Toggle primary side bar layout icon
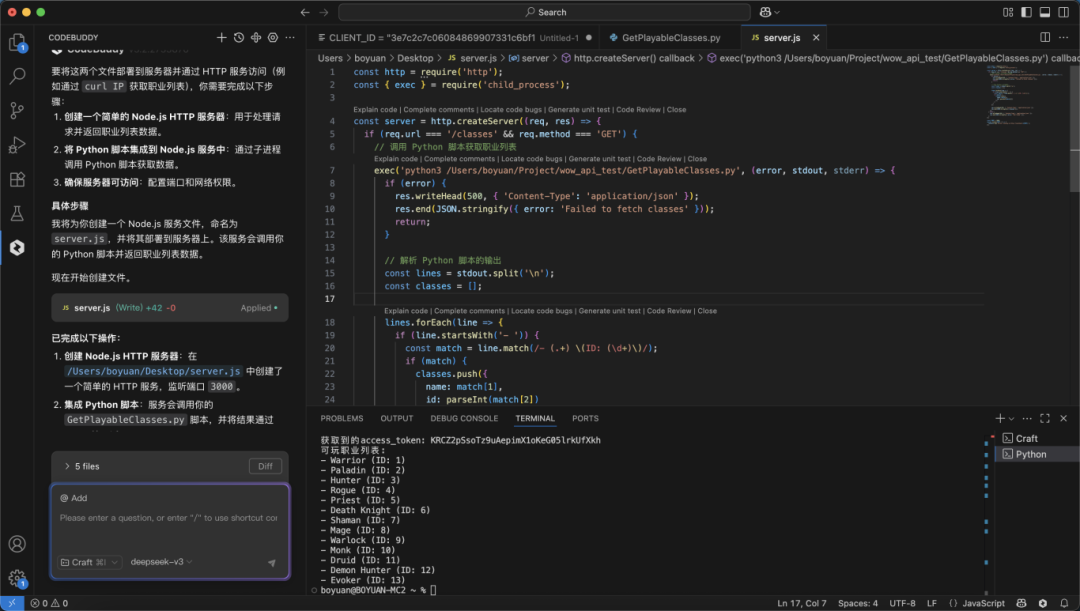 [x=1026, y=12]
